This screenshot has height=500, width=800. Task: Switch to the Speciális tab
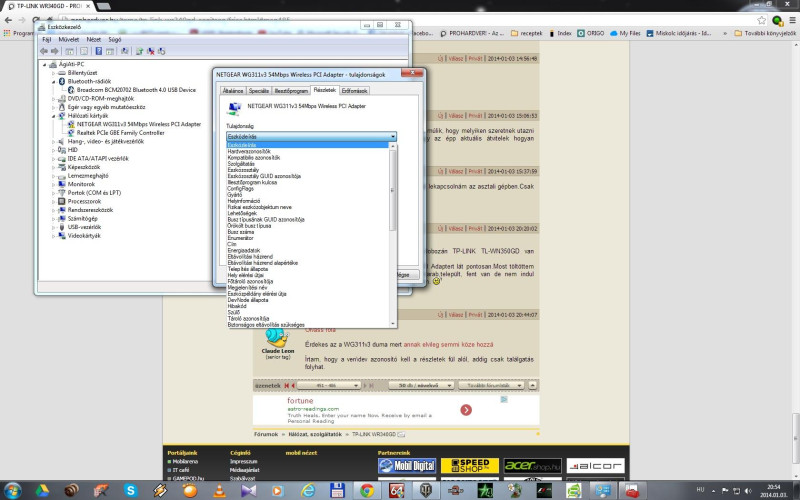coord(259,91)
